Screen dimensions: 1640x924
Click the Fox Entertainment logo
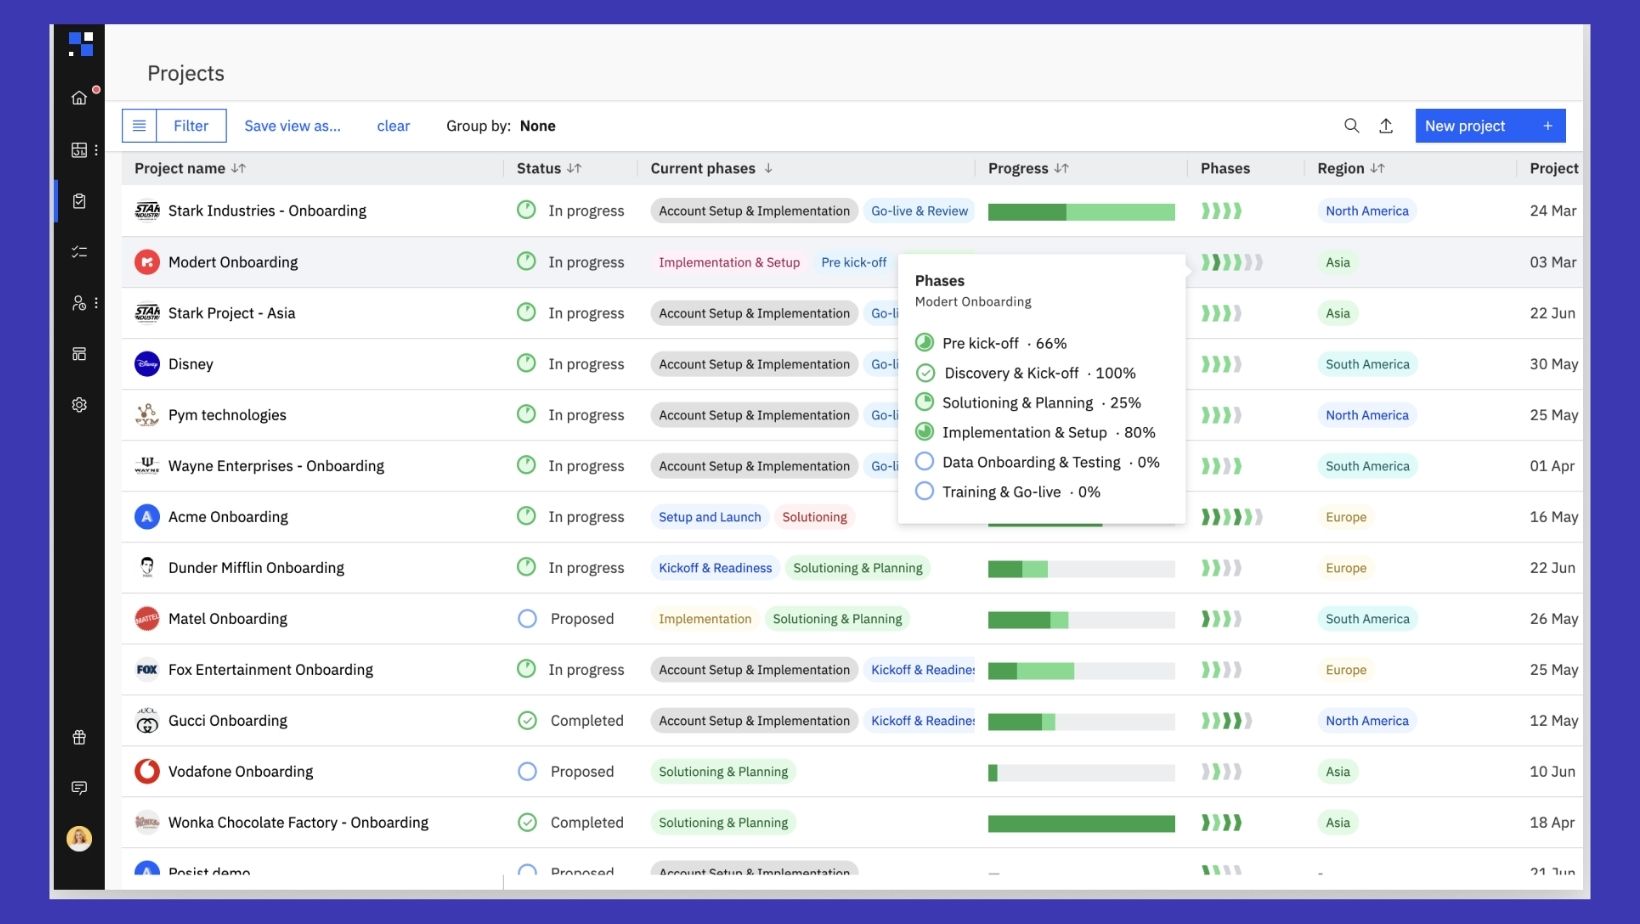[147, 670]
